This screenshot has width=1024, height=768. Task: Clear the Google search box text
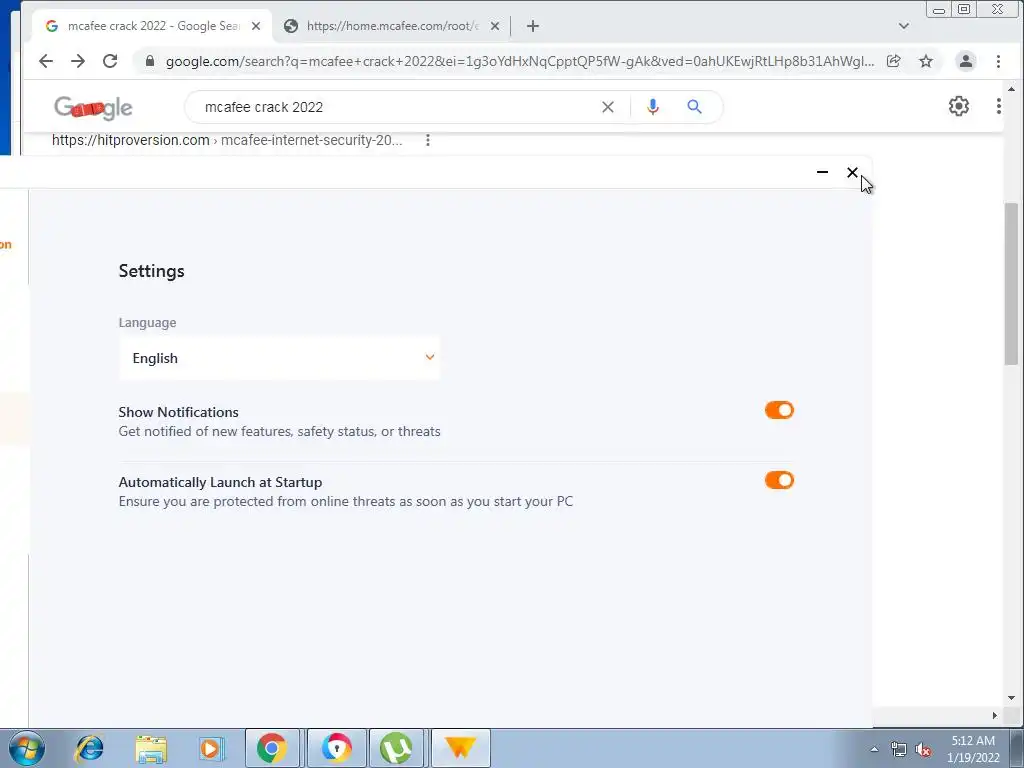607,107
